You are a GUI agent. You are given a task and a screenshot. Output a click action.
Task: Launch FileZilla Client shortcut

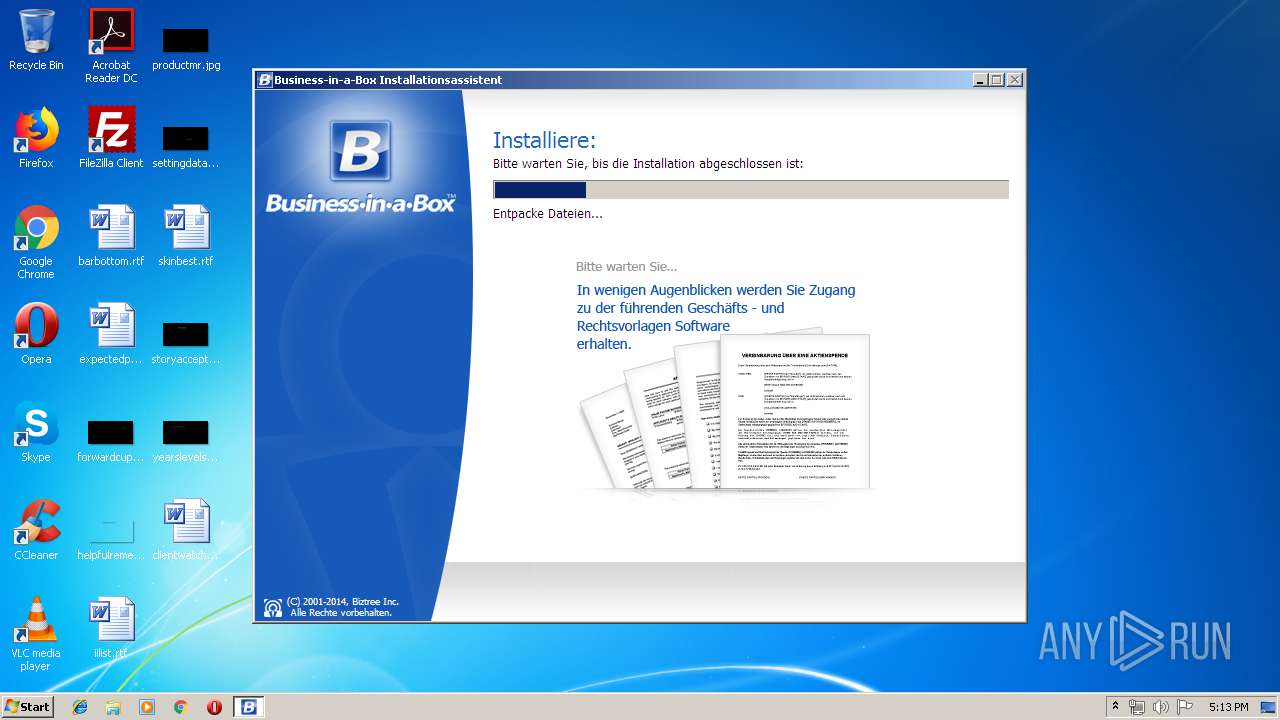click(111, 138)
